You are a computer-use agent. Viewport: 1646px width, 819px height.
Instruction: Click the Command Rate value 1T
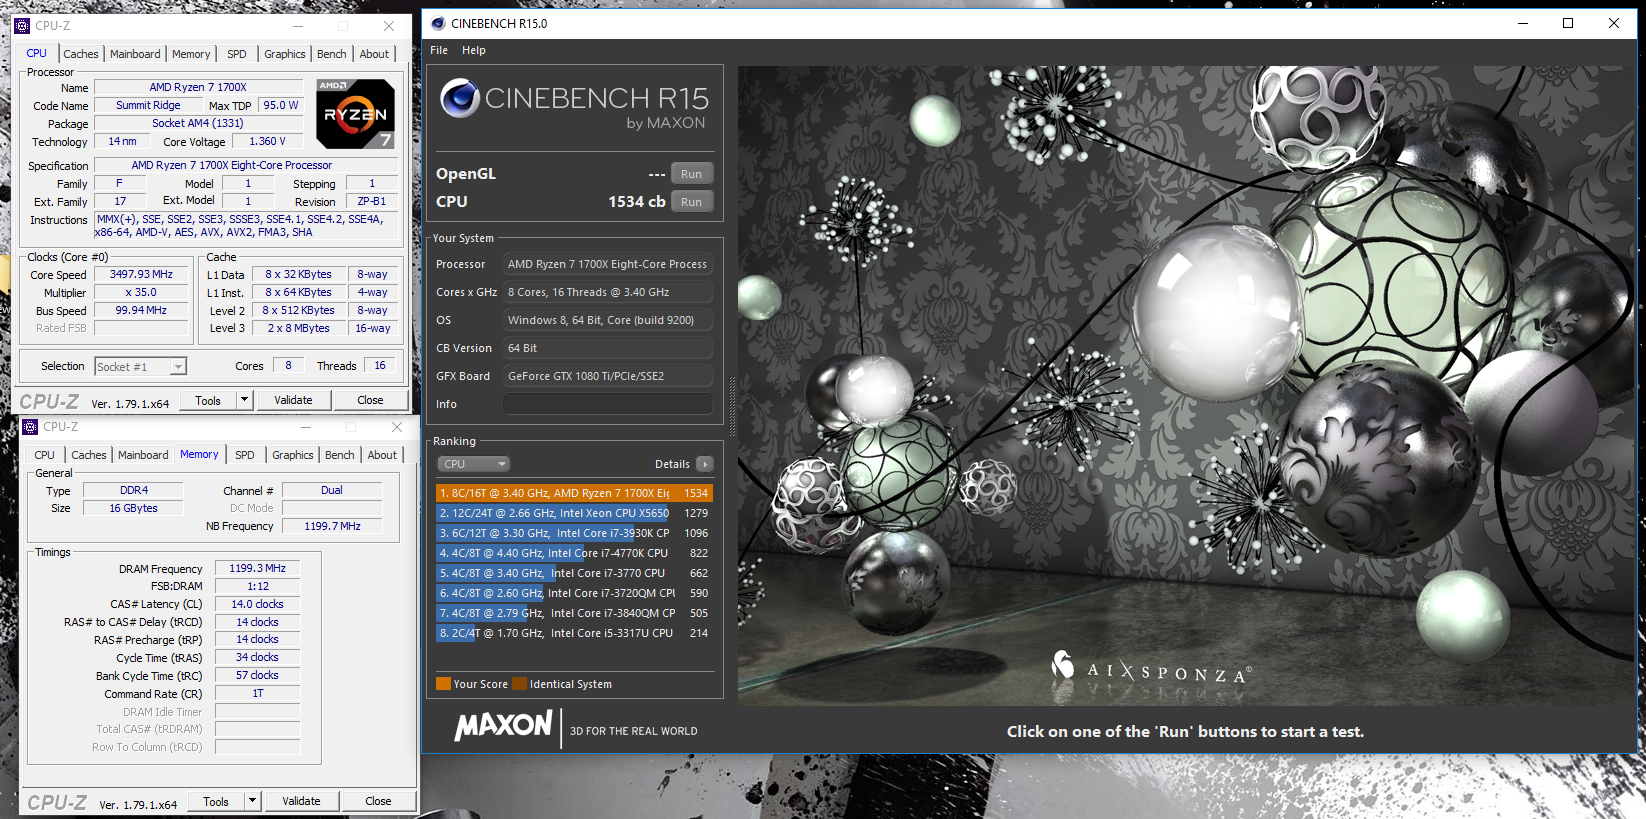pyautogui.click(x=257, y=693)
